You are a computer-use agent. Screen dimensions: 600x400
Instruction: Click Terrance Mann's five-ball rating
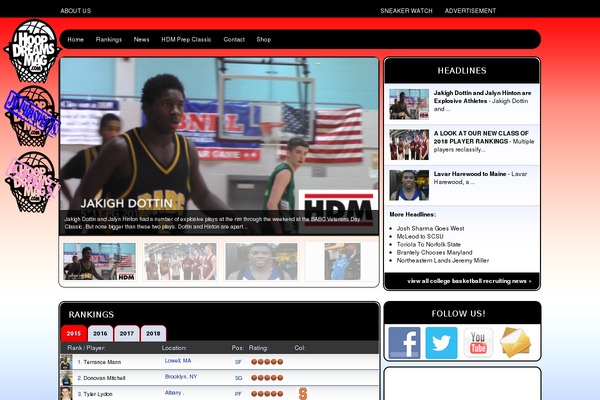(x=267, y=362)
